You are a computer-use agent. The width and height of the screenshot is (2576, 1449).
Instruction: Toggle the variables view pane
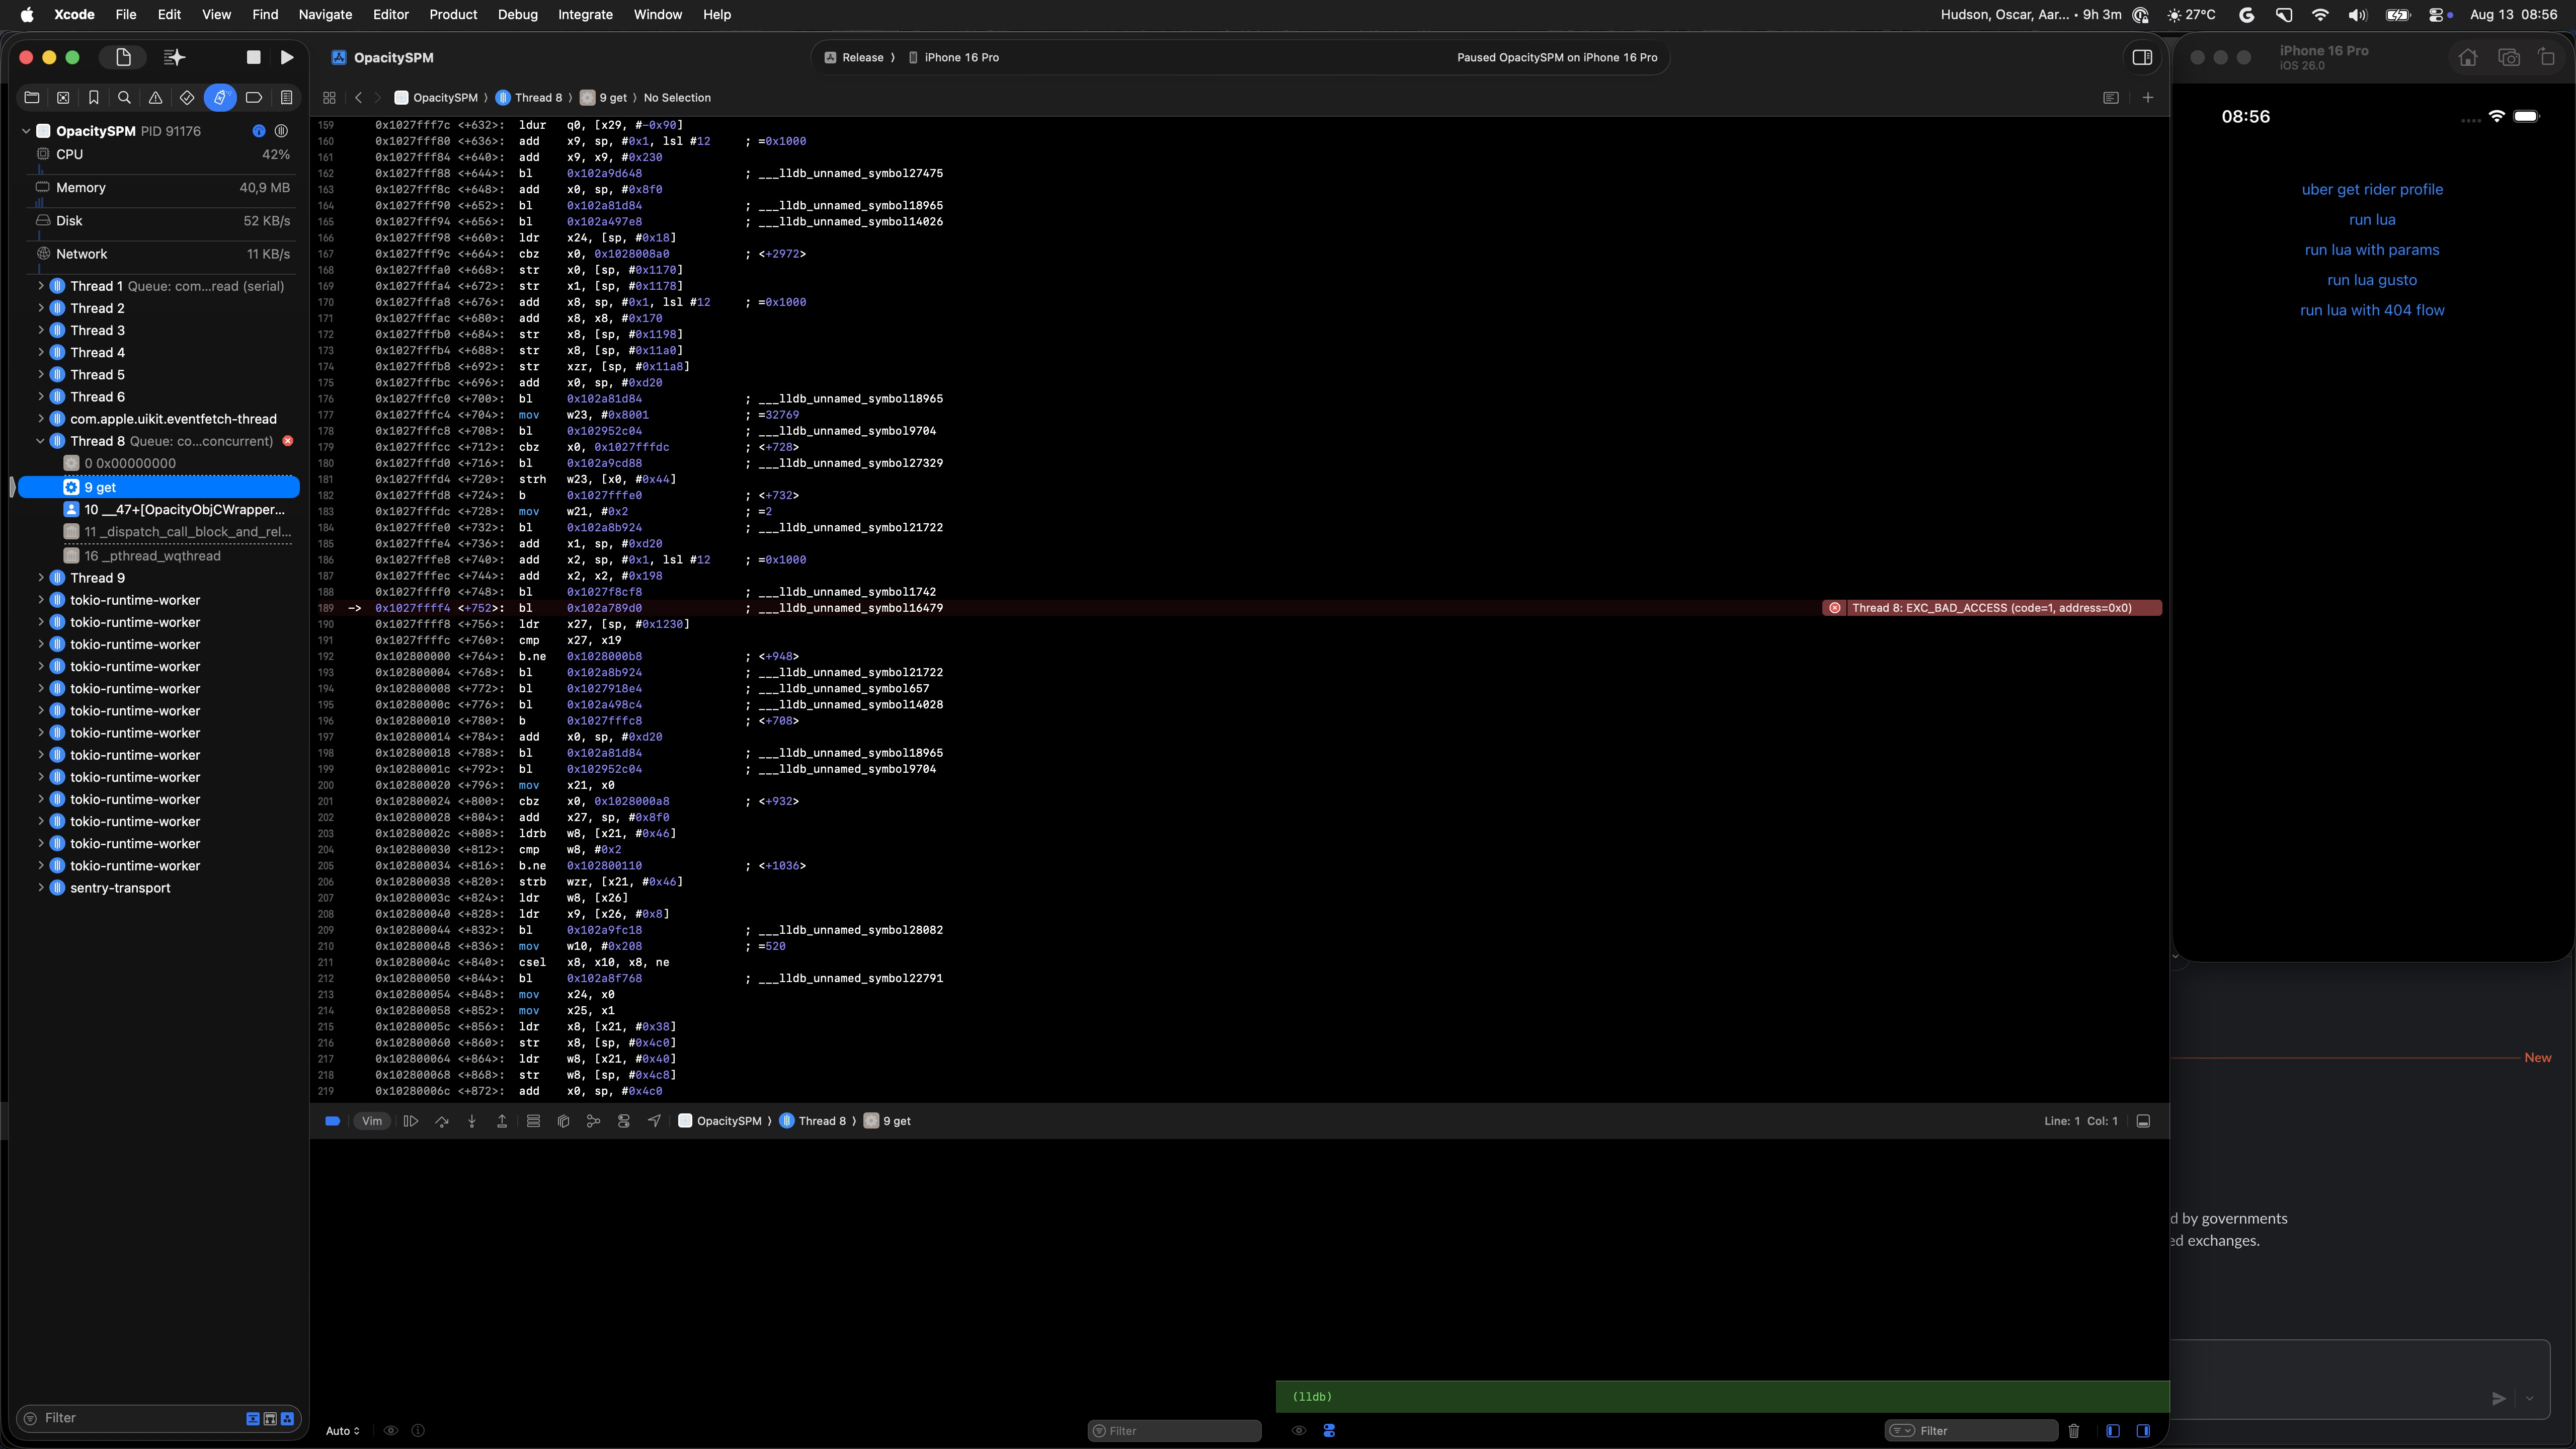[2113, 1431]
